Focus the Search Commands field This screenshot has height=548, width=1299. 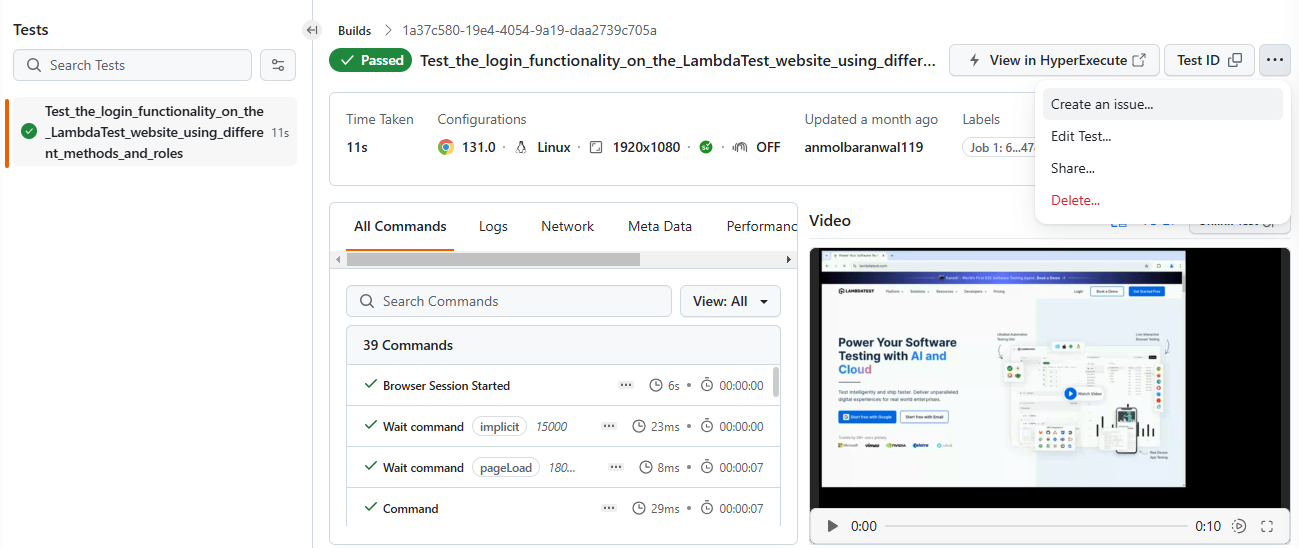click(x=509, y=301)
